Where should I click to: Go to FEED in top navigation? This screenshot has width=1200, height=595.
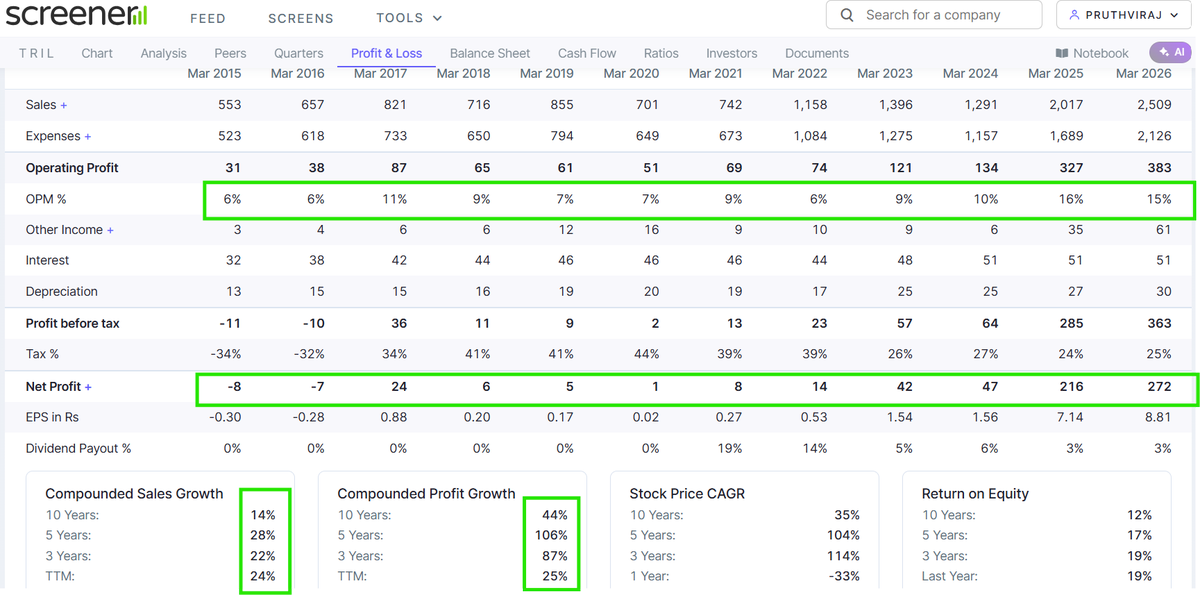(207, 18)
